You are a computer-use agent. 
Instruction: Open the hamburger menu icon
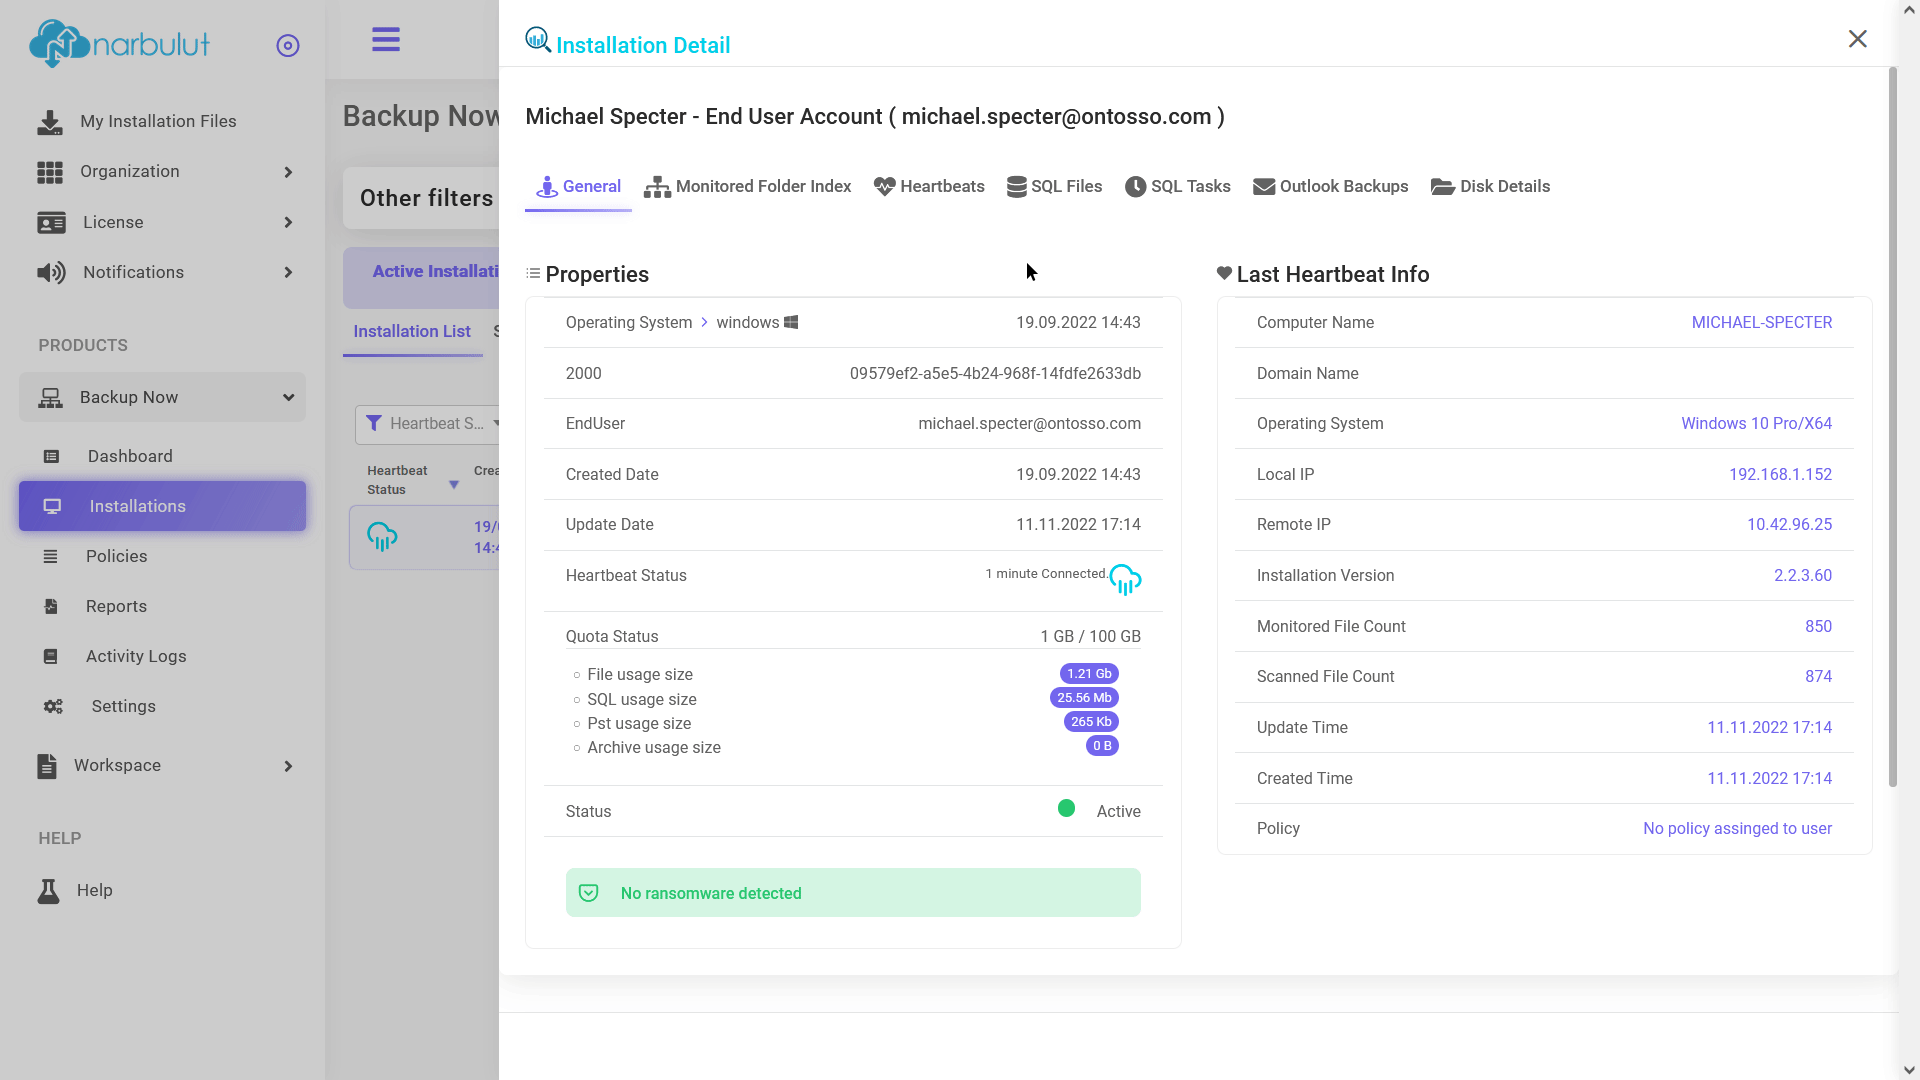386,40
